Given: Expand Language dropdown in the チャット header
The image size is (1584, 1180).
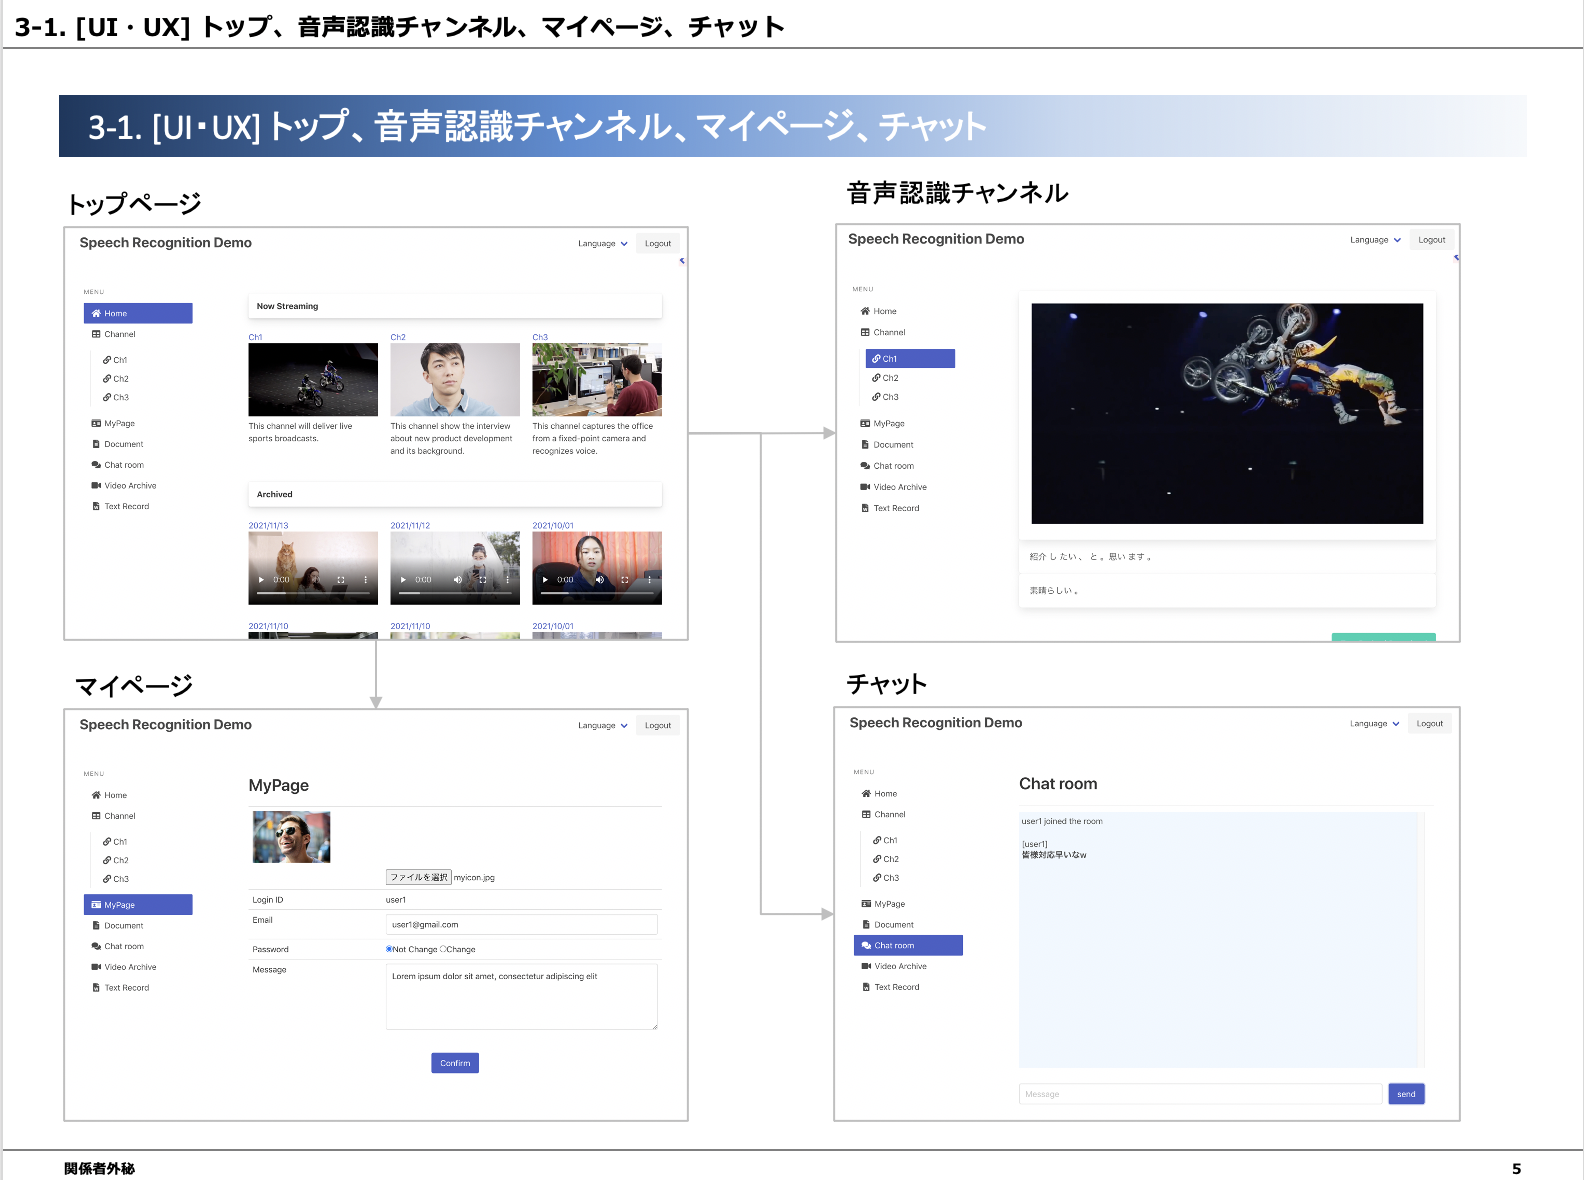Looking at the screenshot, I should (x=1375, y=724).
